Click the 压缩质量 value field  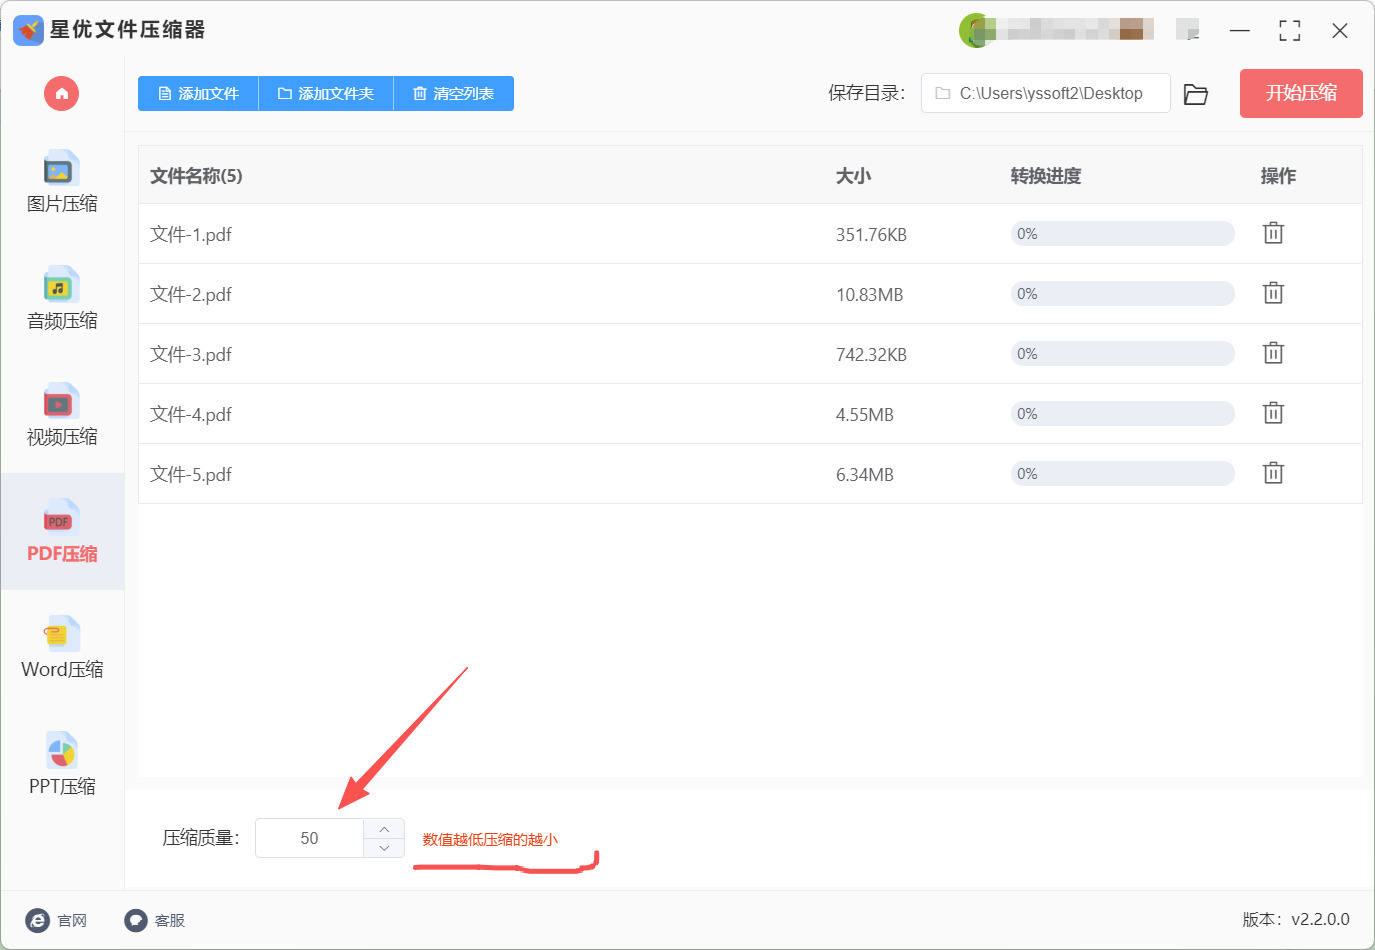309,838
